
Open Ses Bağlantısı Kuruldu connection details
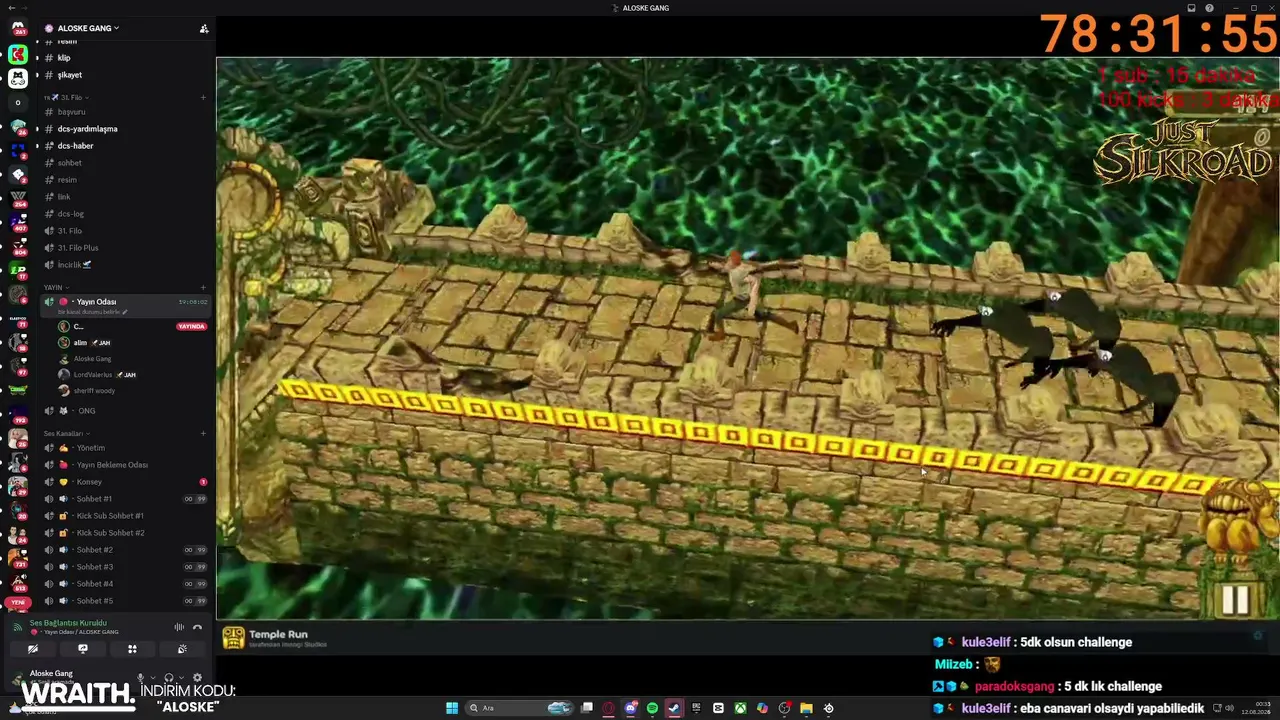68,623
